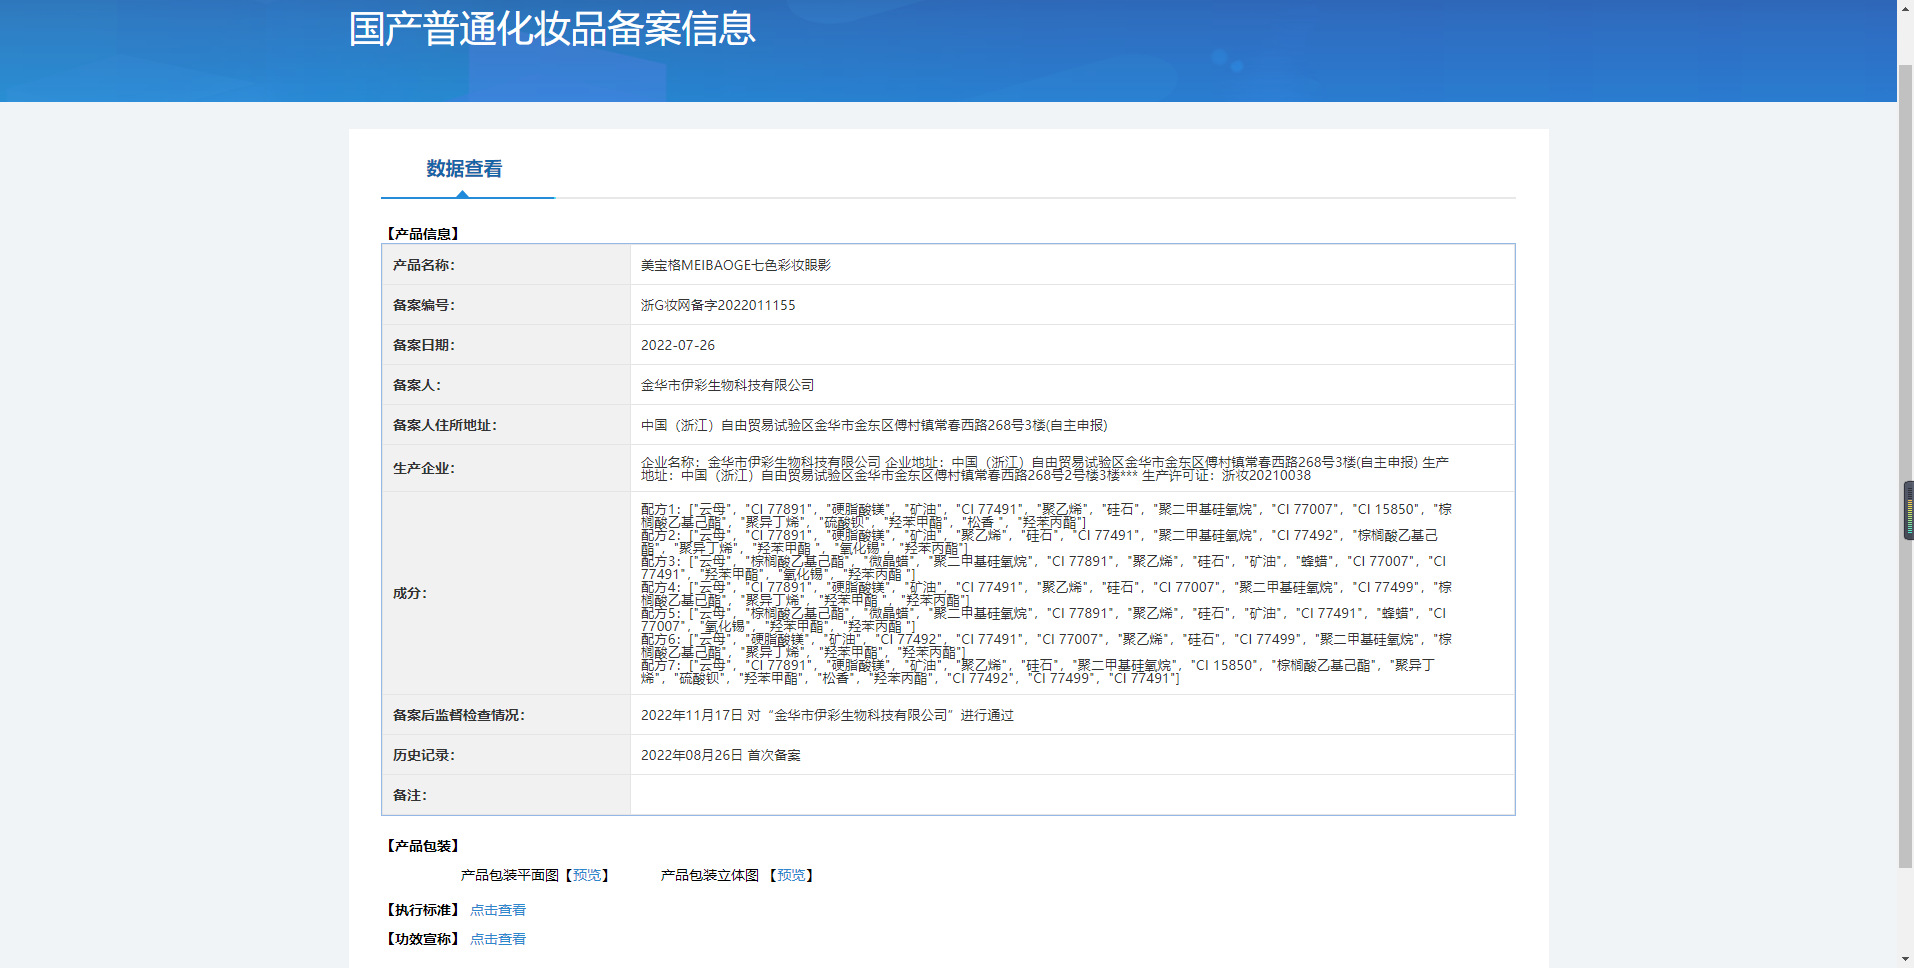Click the 【产品信息】 section heading
This screenshot has width=1914, height=968.
pyautogui.click(x=422, y=234)
